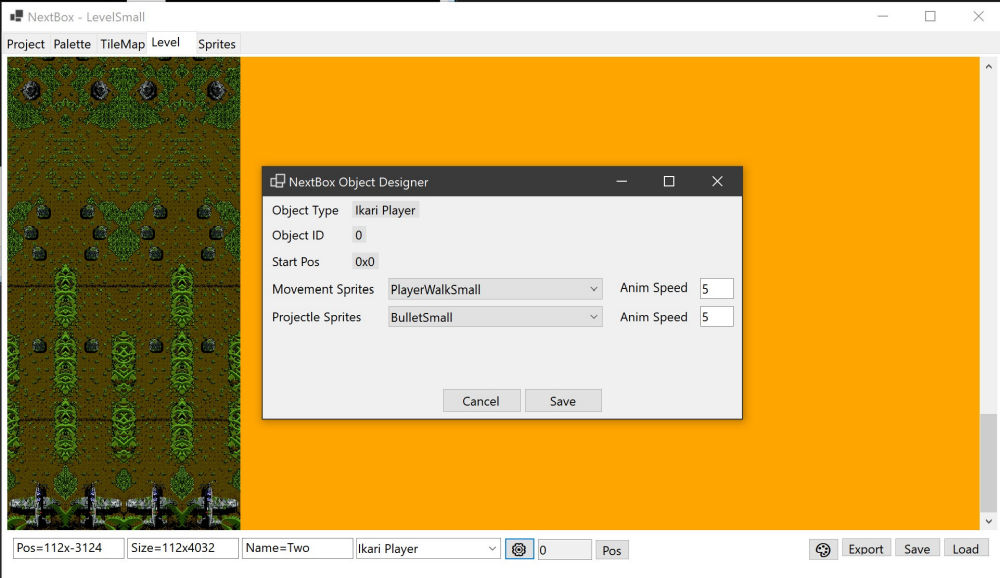
Task: Minimize the main NextBox window
Action: [x=883, y=17]
